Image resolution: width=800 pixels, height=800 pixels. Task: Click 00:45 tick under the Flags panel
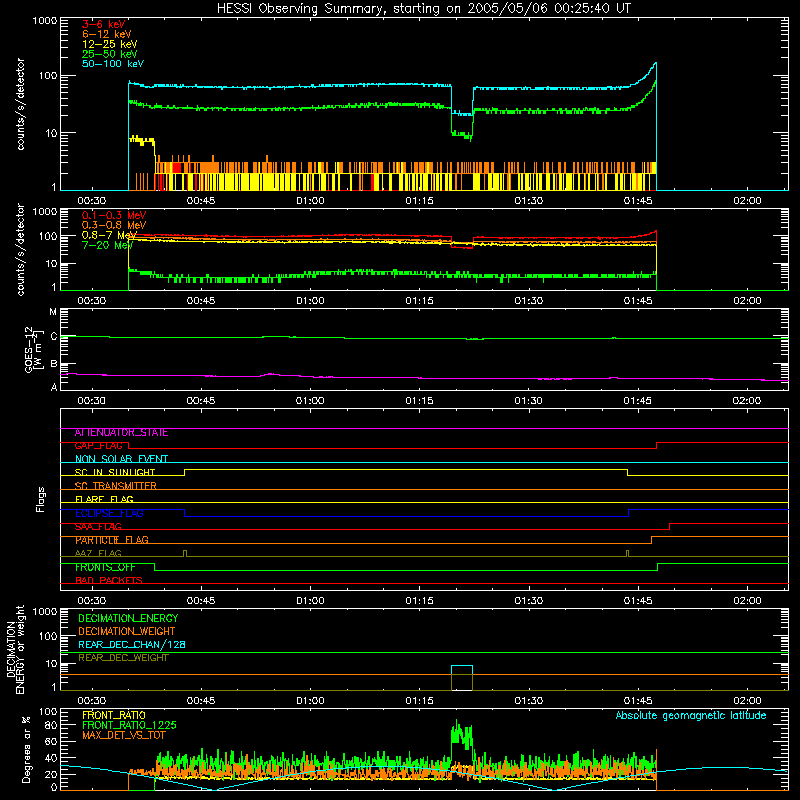pos(201,601)
